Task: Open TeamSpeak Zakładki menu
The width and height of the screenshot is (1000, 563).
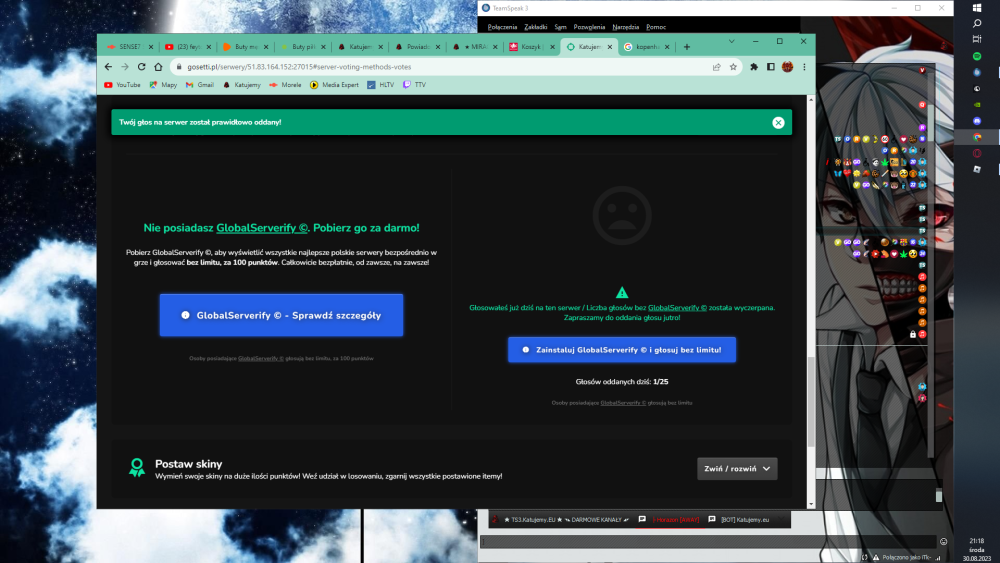Action: coord(536,27)
